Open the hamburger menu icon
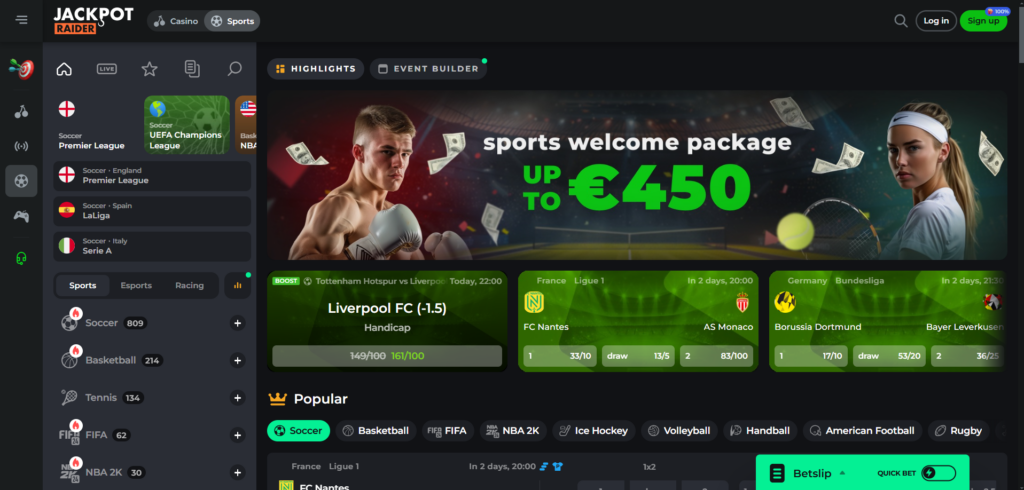 (22, 20)
